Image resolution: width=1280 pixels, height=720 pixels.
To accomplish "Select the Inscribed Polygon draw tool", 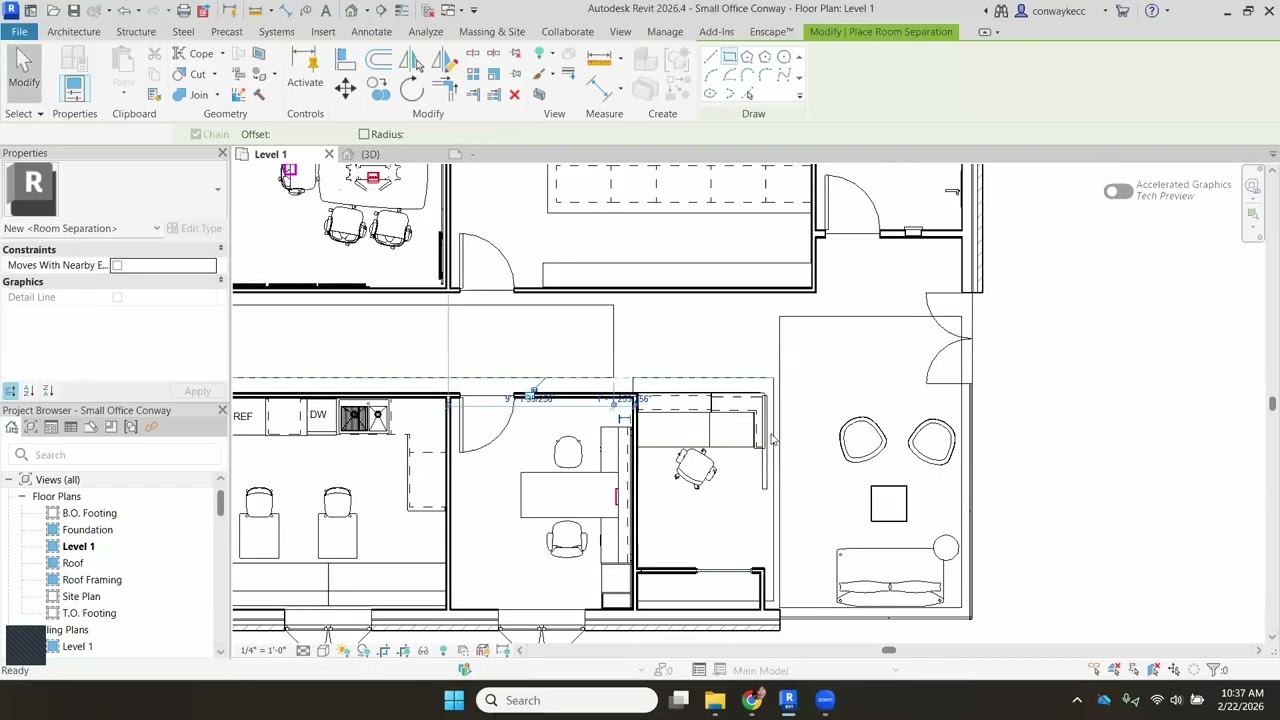I will [x=747, y=57].
